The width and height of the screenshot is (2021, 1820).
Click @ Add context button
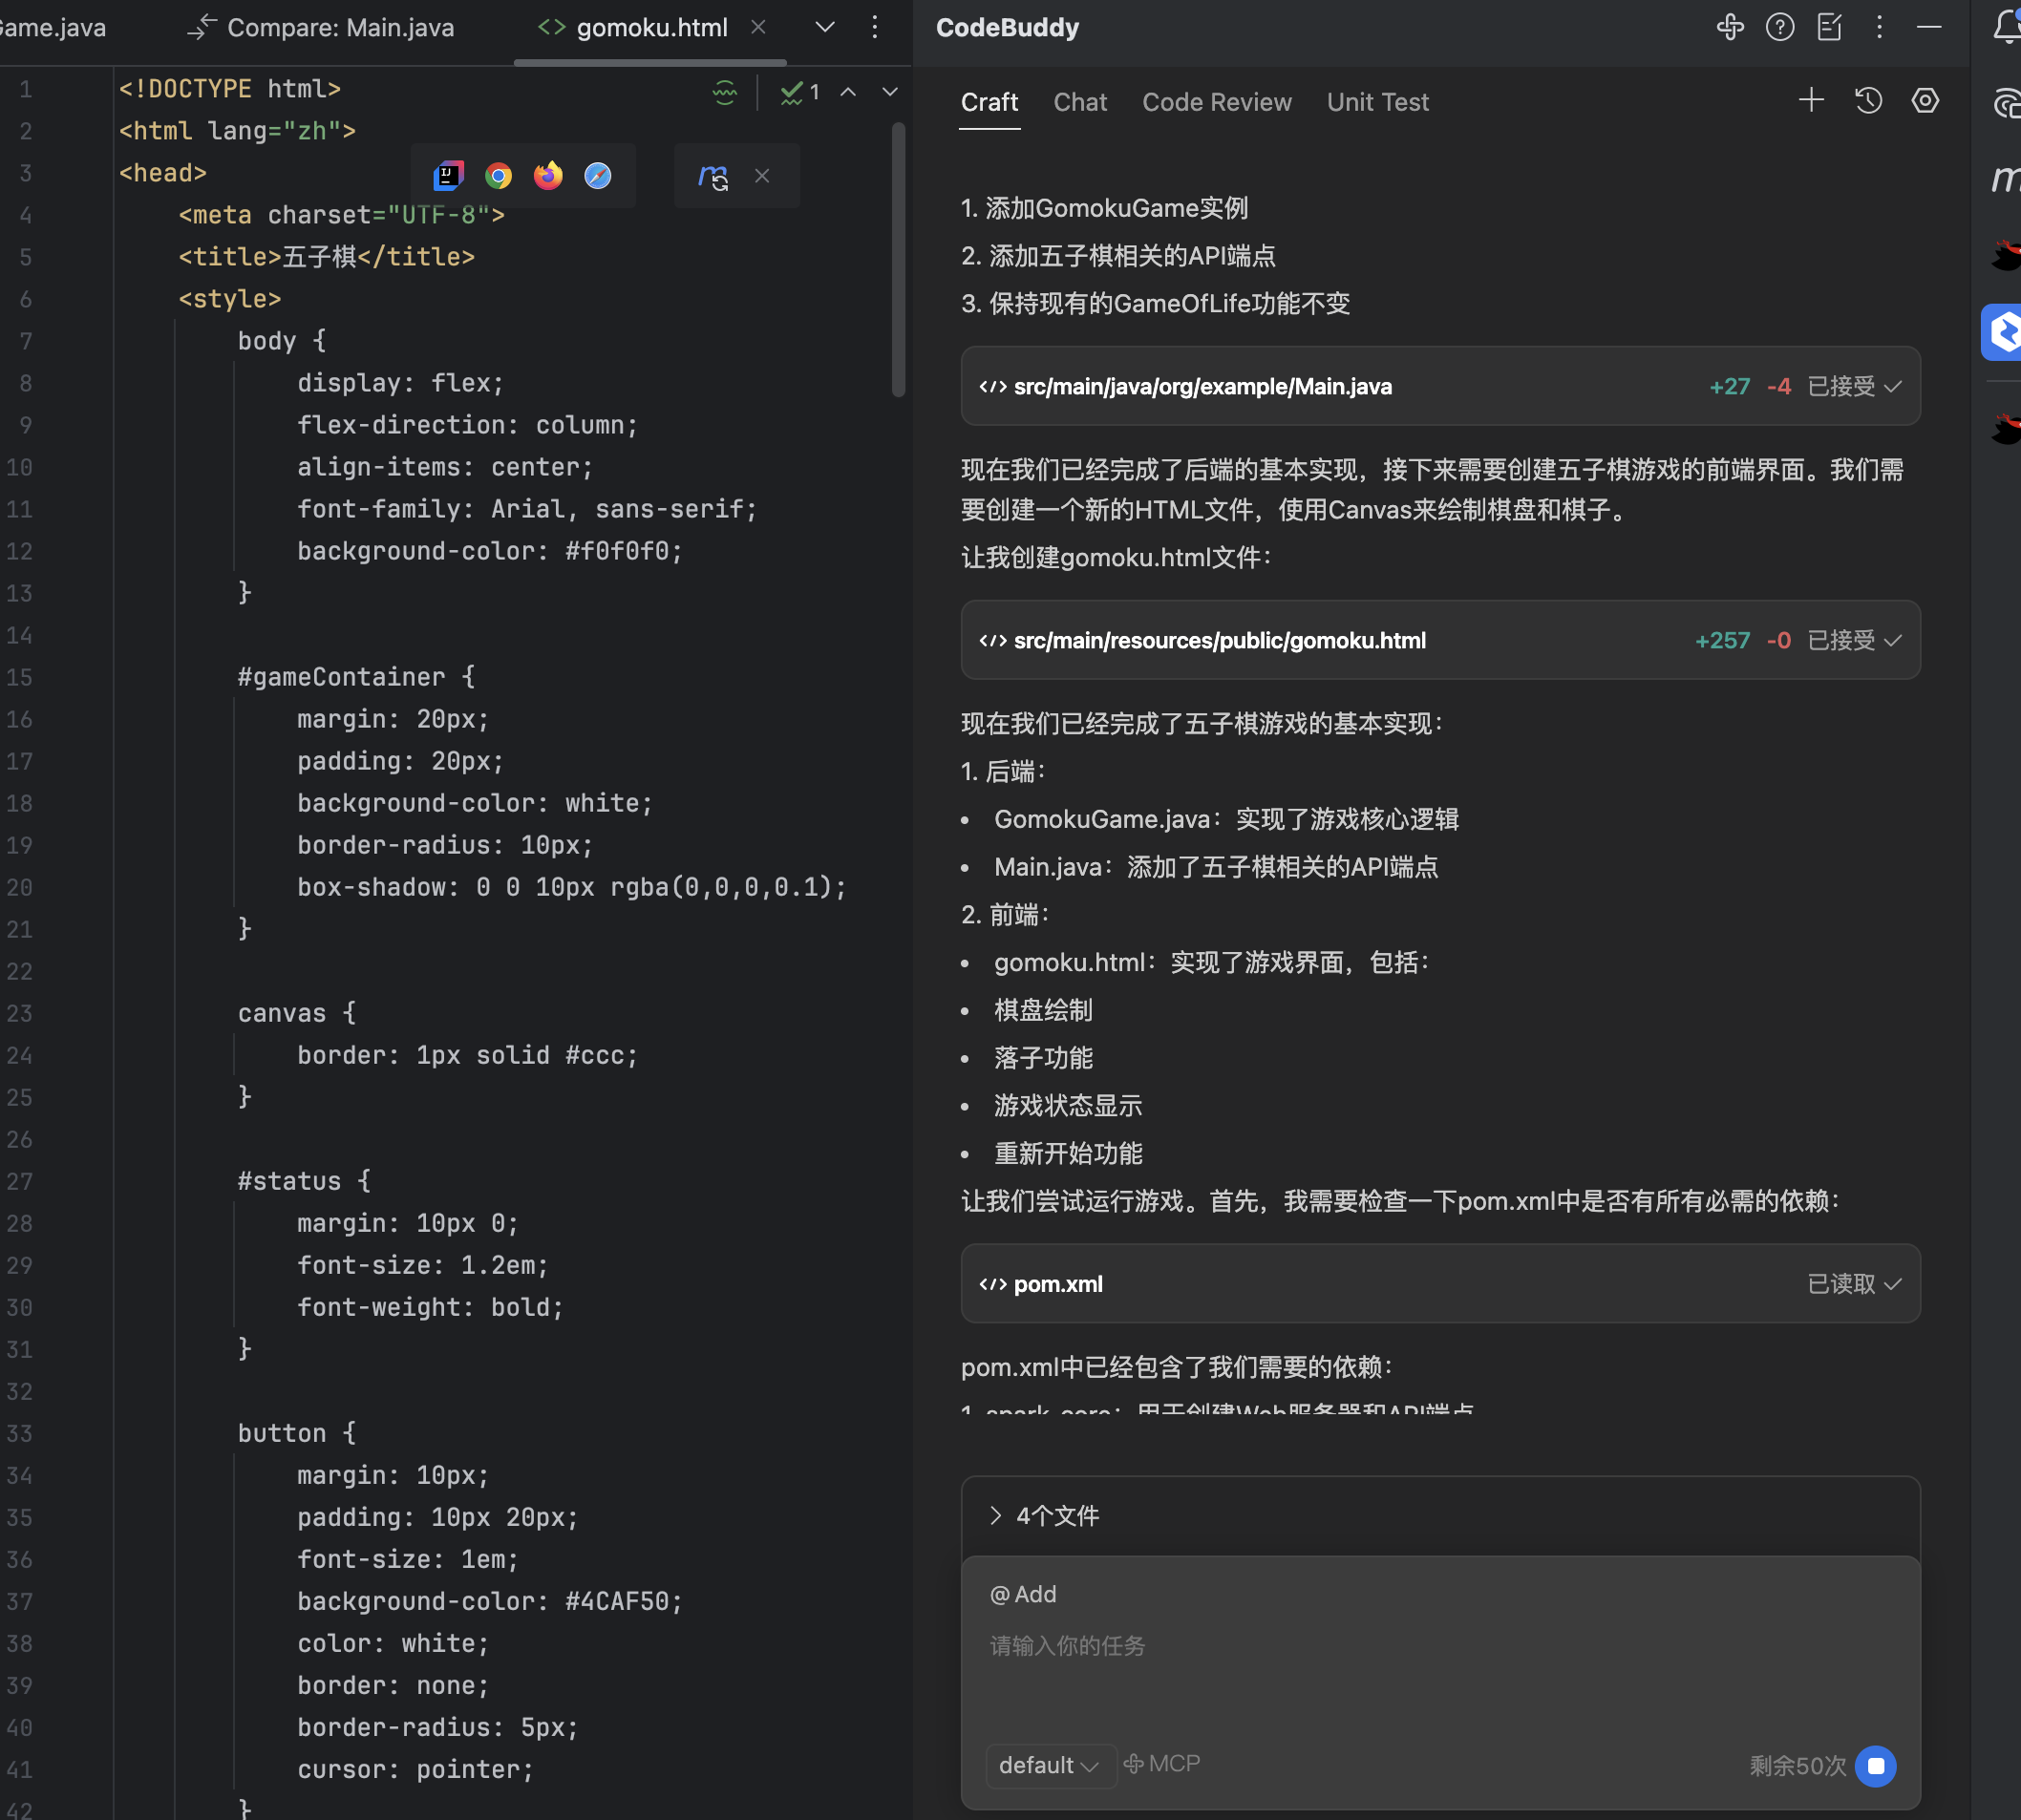[x=1023, y=1594]
